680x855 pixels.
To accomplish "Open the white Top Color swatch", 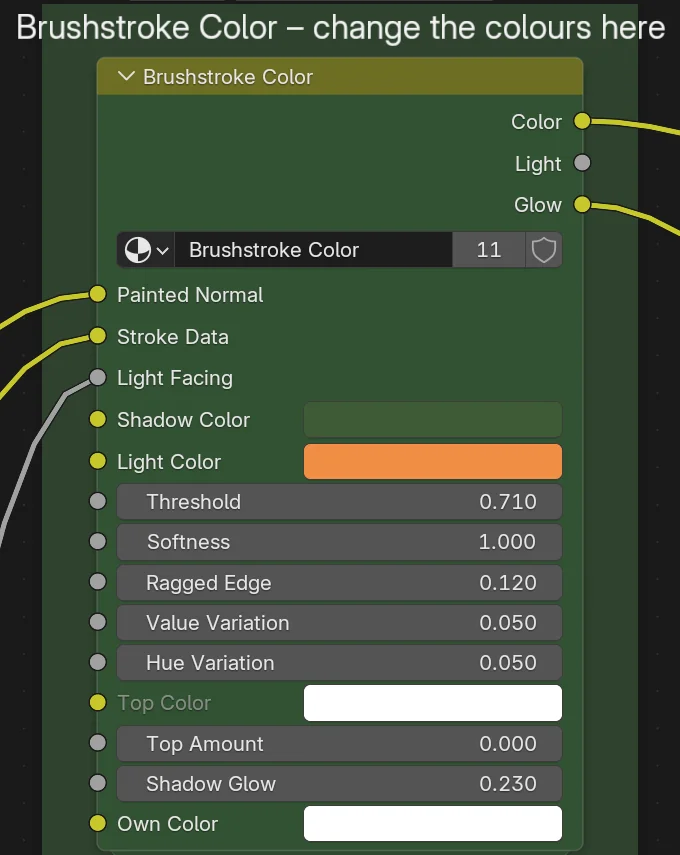I will [432, 703].
